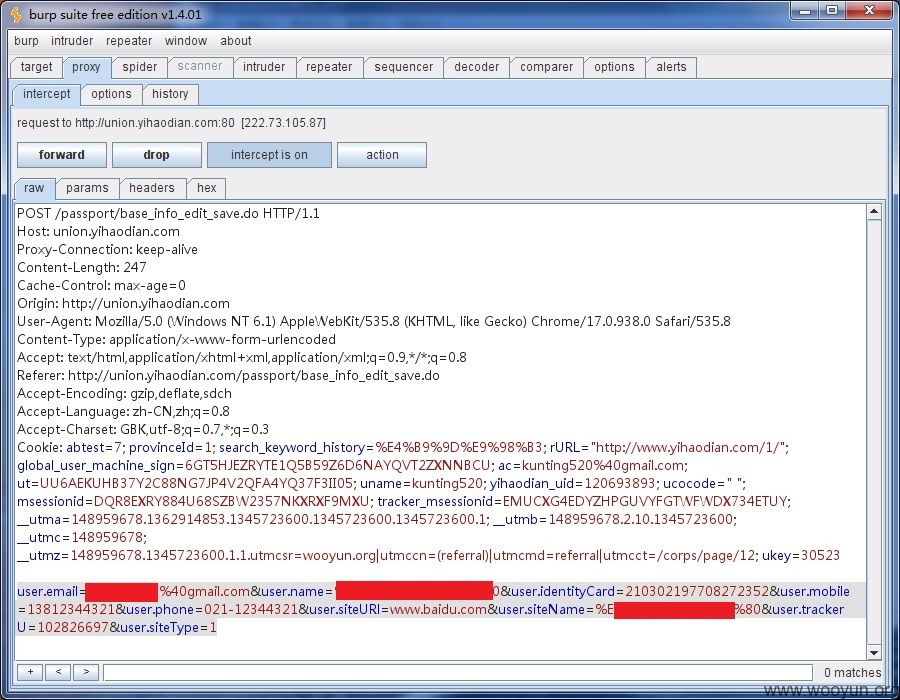The image size is (900, 700).
Task: Click the 'Content-Length: 247' header line
Action: (x=82, y=267)
